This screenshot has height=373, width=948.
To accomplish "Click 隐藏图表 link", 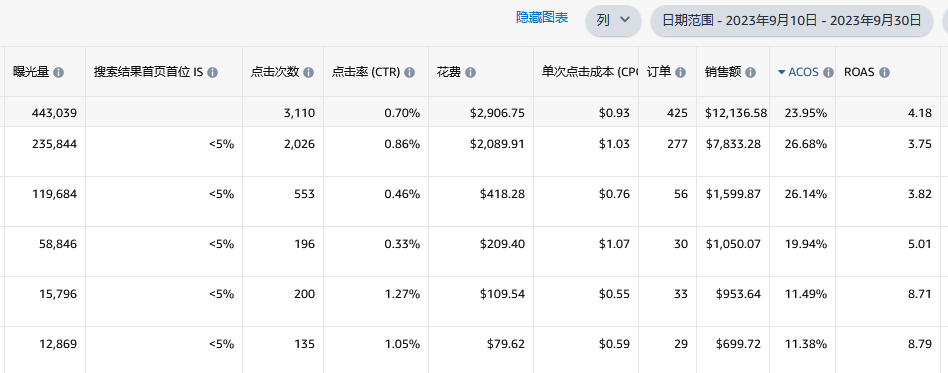I will [x=542, y=18].
